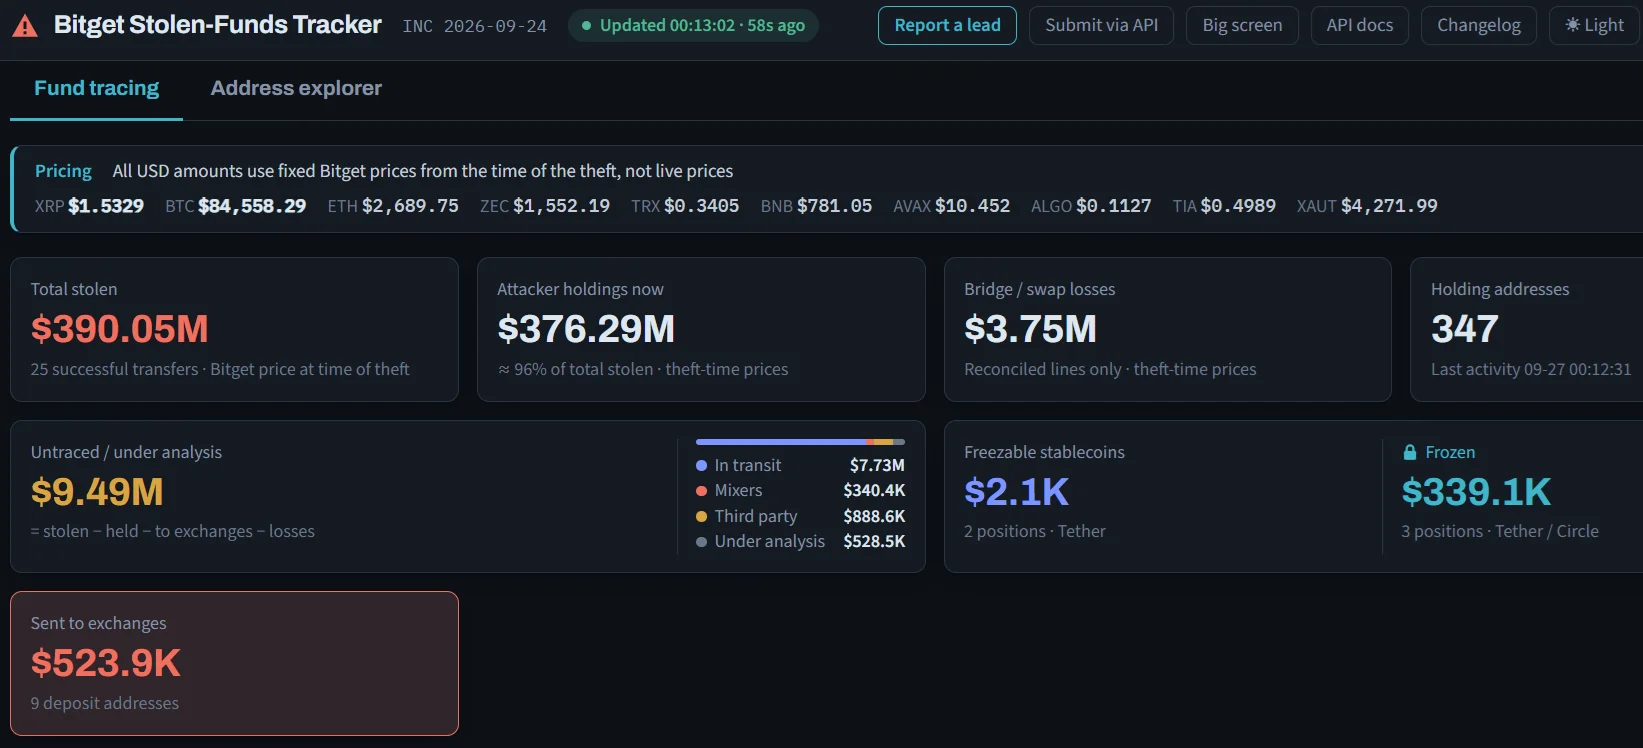Click the blue In transit legend dot
1643x748 pixels.
[x=702, y=465]
